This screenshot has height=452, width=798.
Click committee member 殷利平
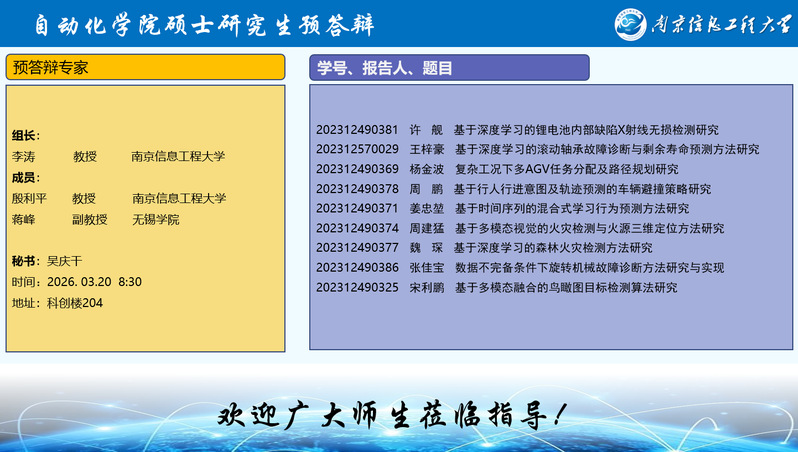[x=29, y=198]
